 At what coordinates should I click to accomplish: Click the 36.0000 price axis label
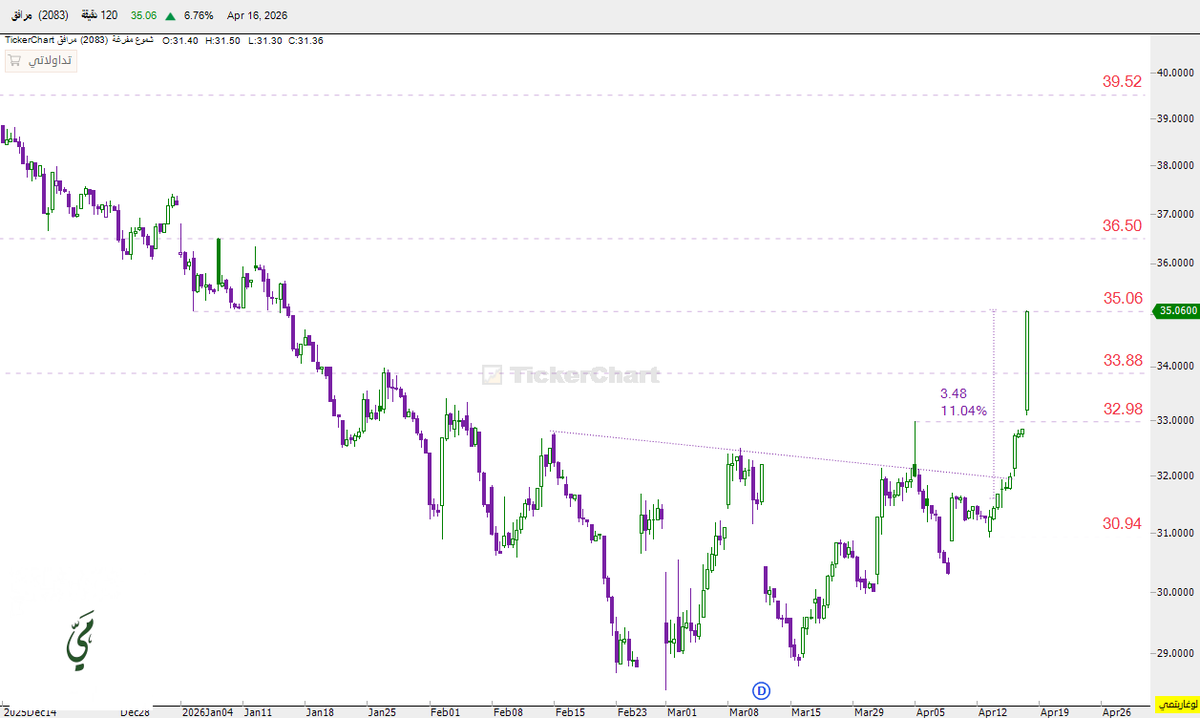click(1177, 263)
